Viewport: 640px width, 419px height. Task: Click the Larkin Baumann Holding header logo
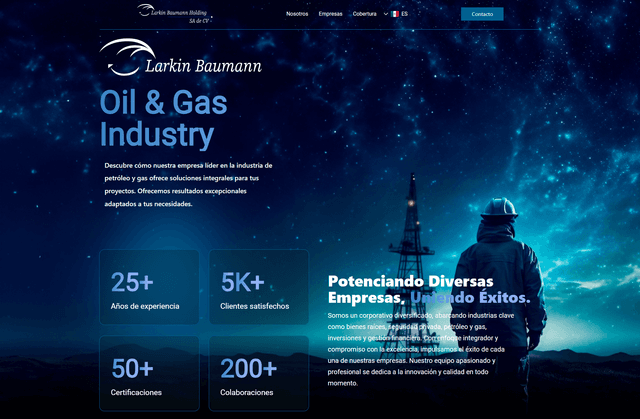tap(176, 13)
